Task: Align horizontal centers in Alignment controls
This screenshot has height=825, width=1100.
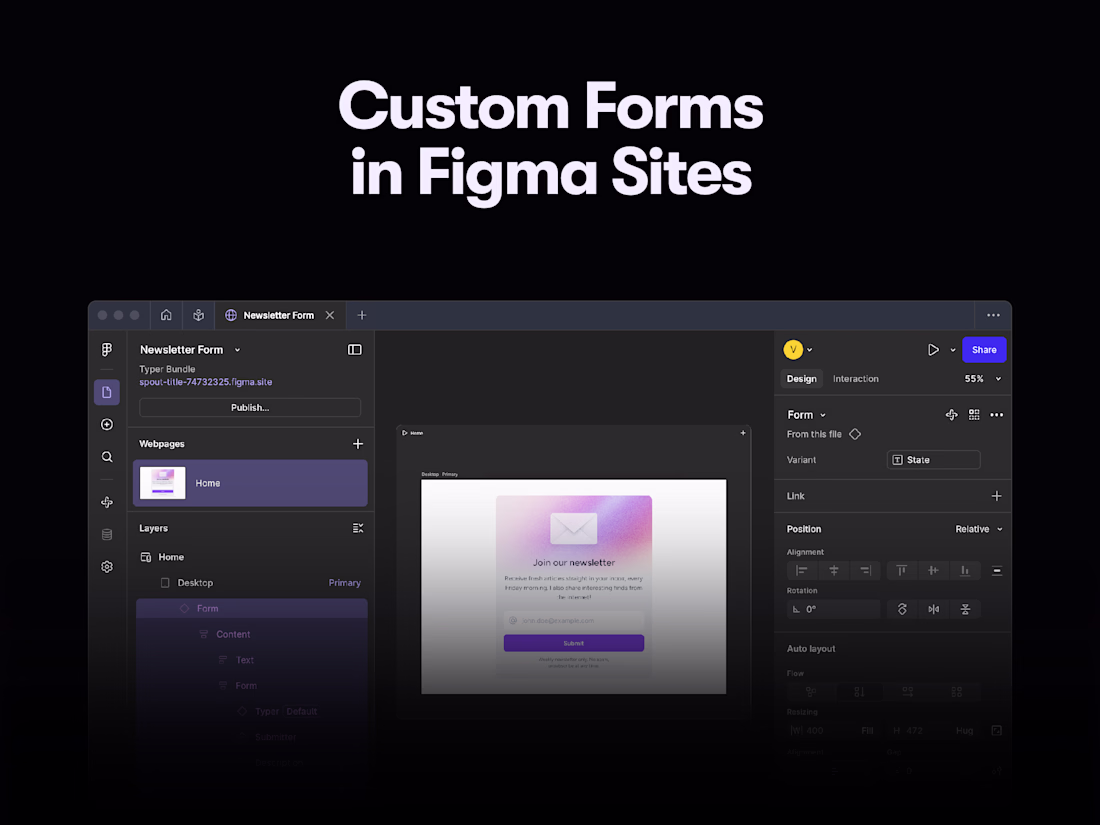Action: 834,570
